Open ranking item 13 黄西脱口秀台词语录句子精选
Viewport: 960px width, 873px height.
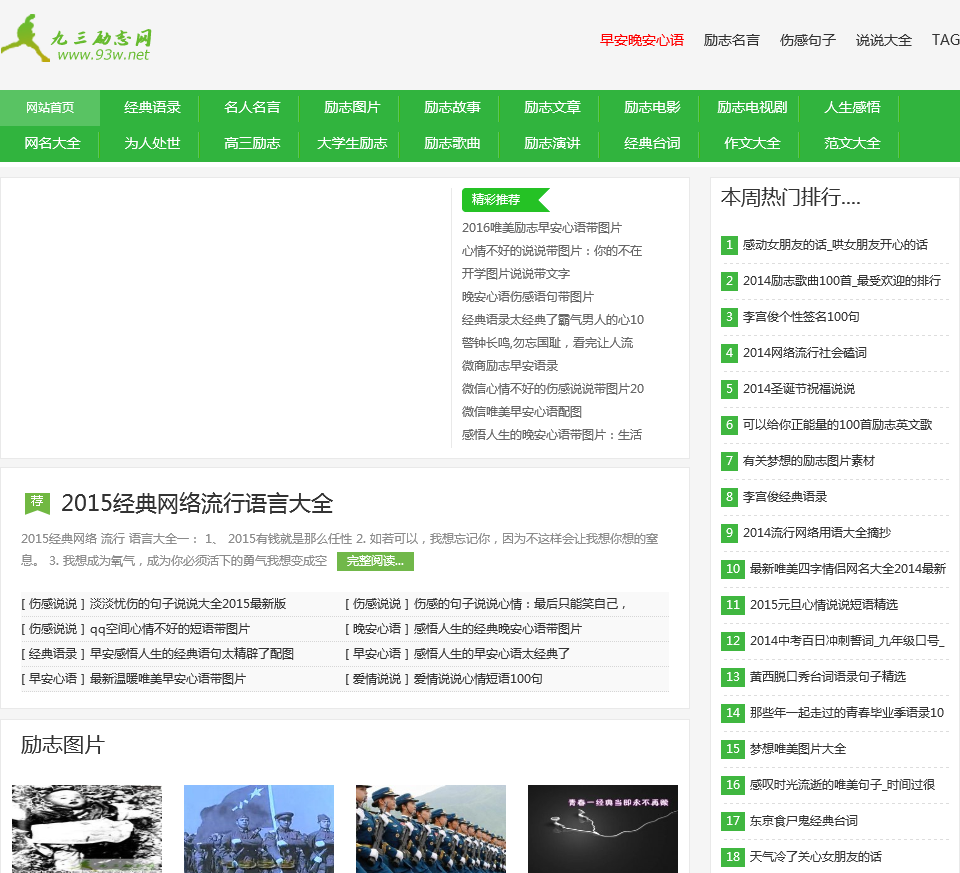pyautogui.click(x=827, y=677)
